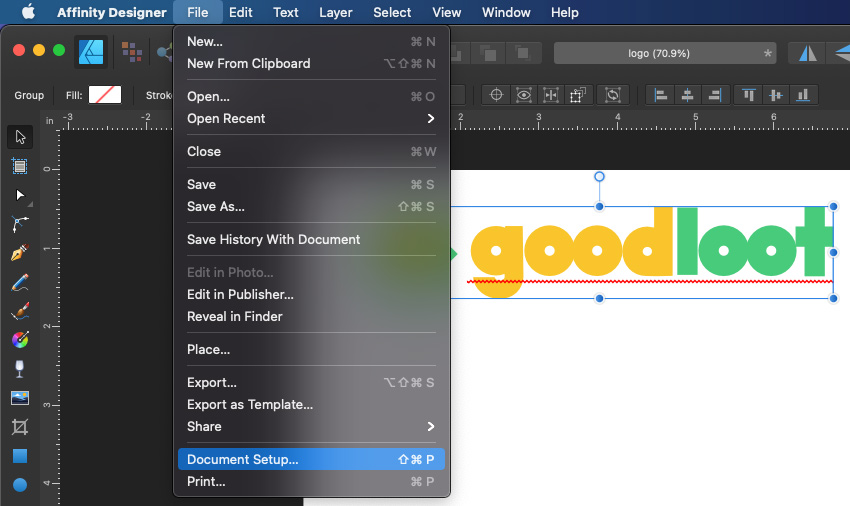Select the Fill (gradient) tool
850x506 pixels.
[x=20, y=340]
